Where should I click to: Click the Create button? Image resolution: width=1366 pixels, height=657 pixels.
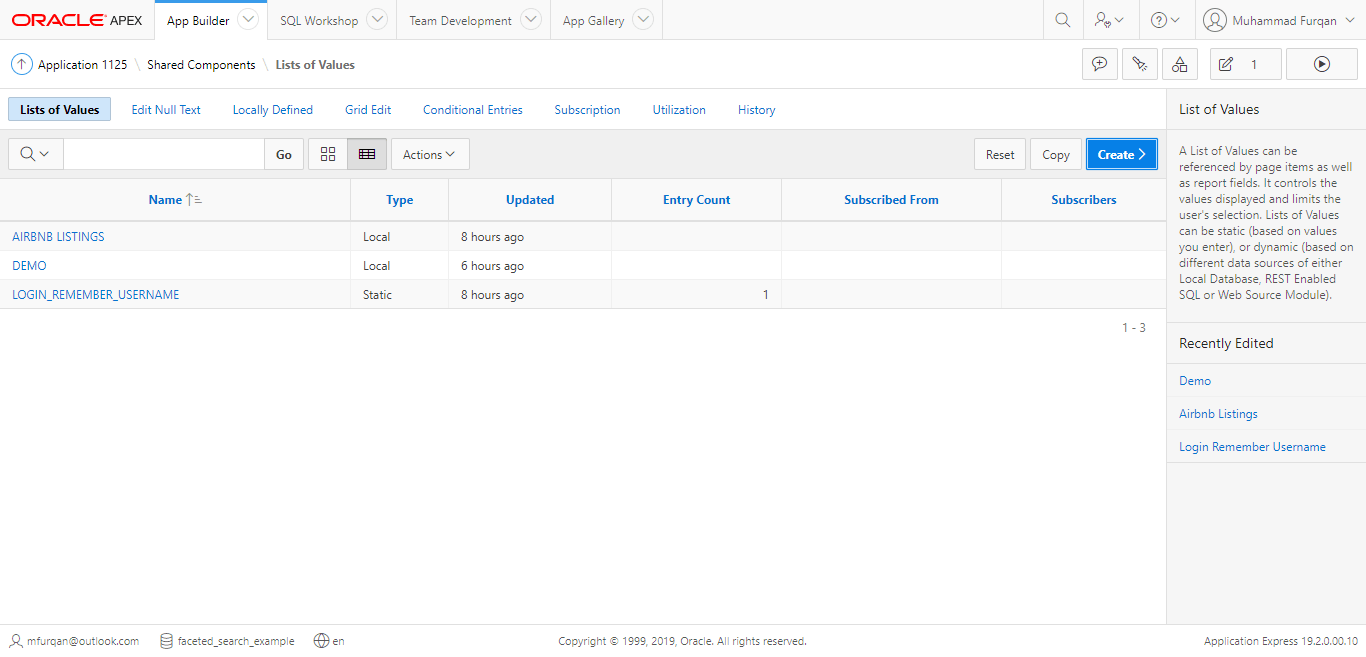pyautogui.click(x=1121, y=154)
